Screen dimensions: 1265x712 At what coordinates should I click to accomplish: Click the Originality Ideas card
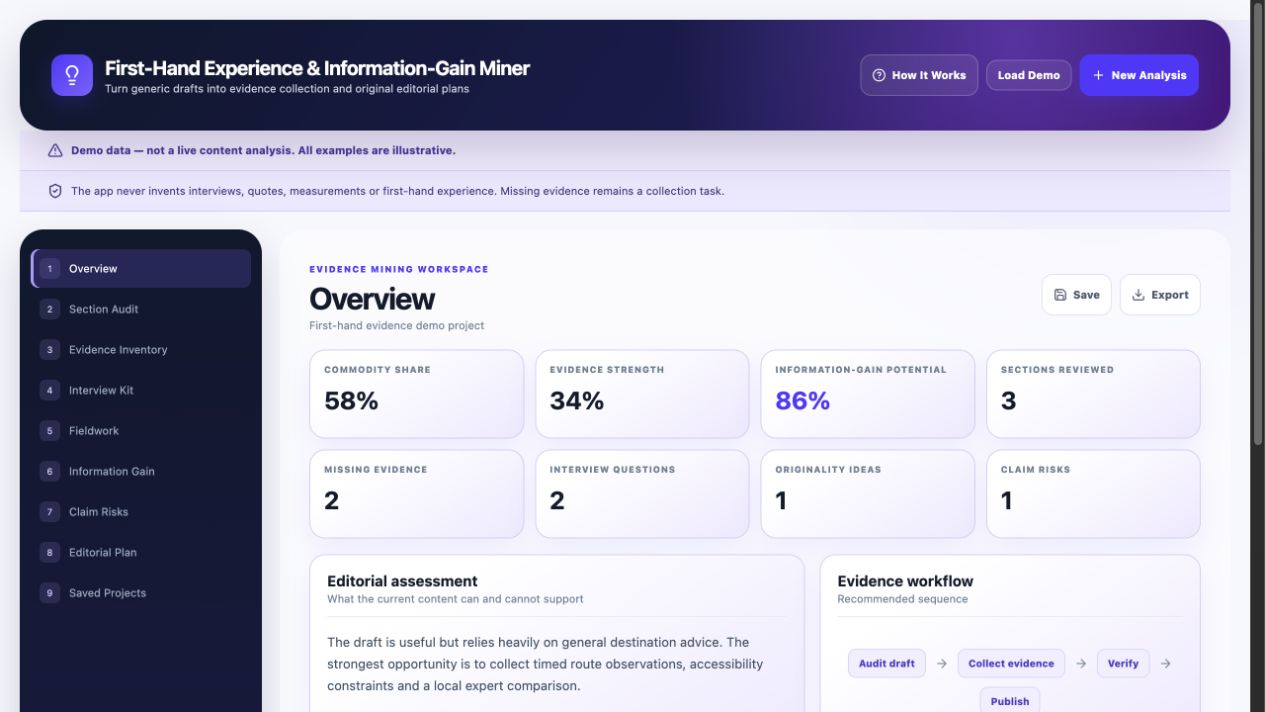coord(868,494)
